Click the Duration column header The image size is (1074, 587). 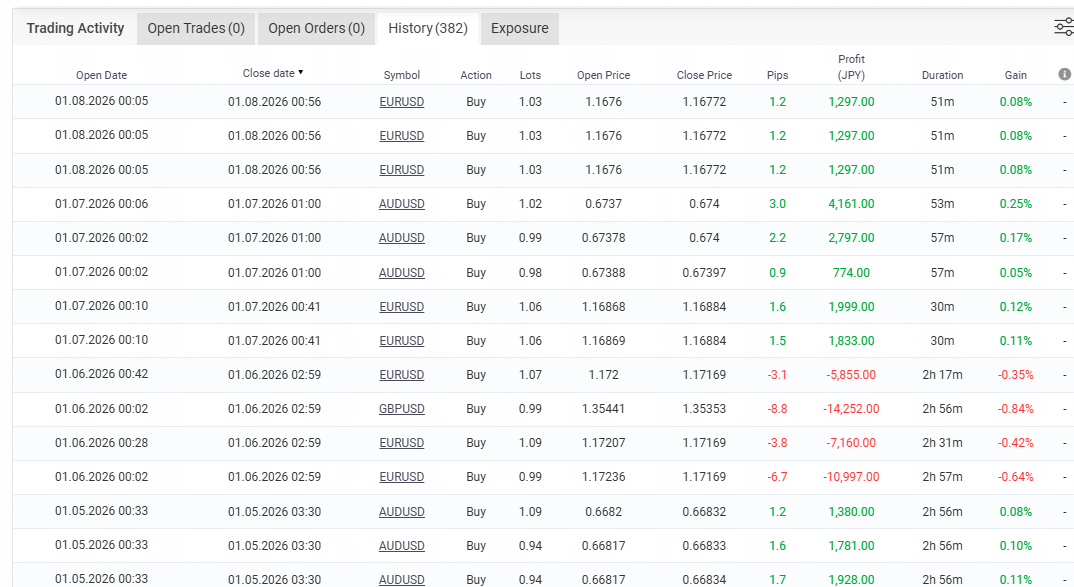pyautogui.click(x=942, y=75)
